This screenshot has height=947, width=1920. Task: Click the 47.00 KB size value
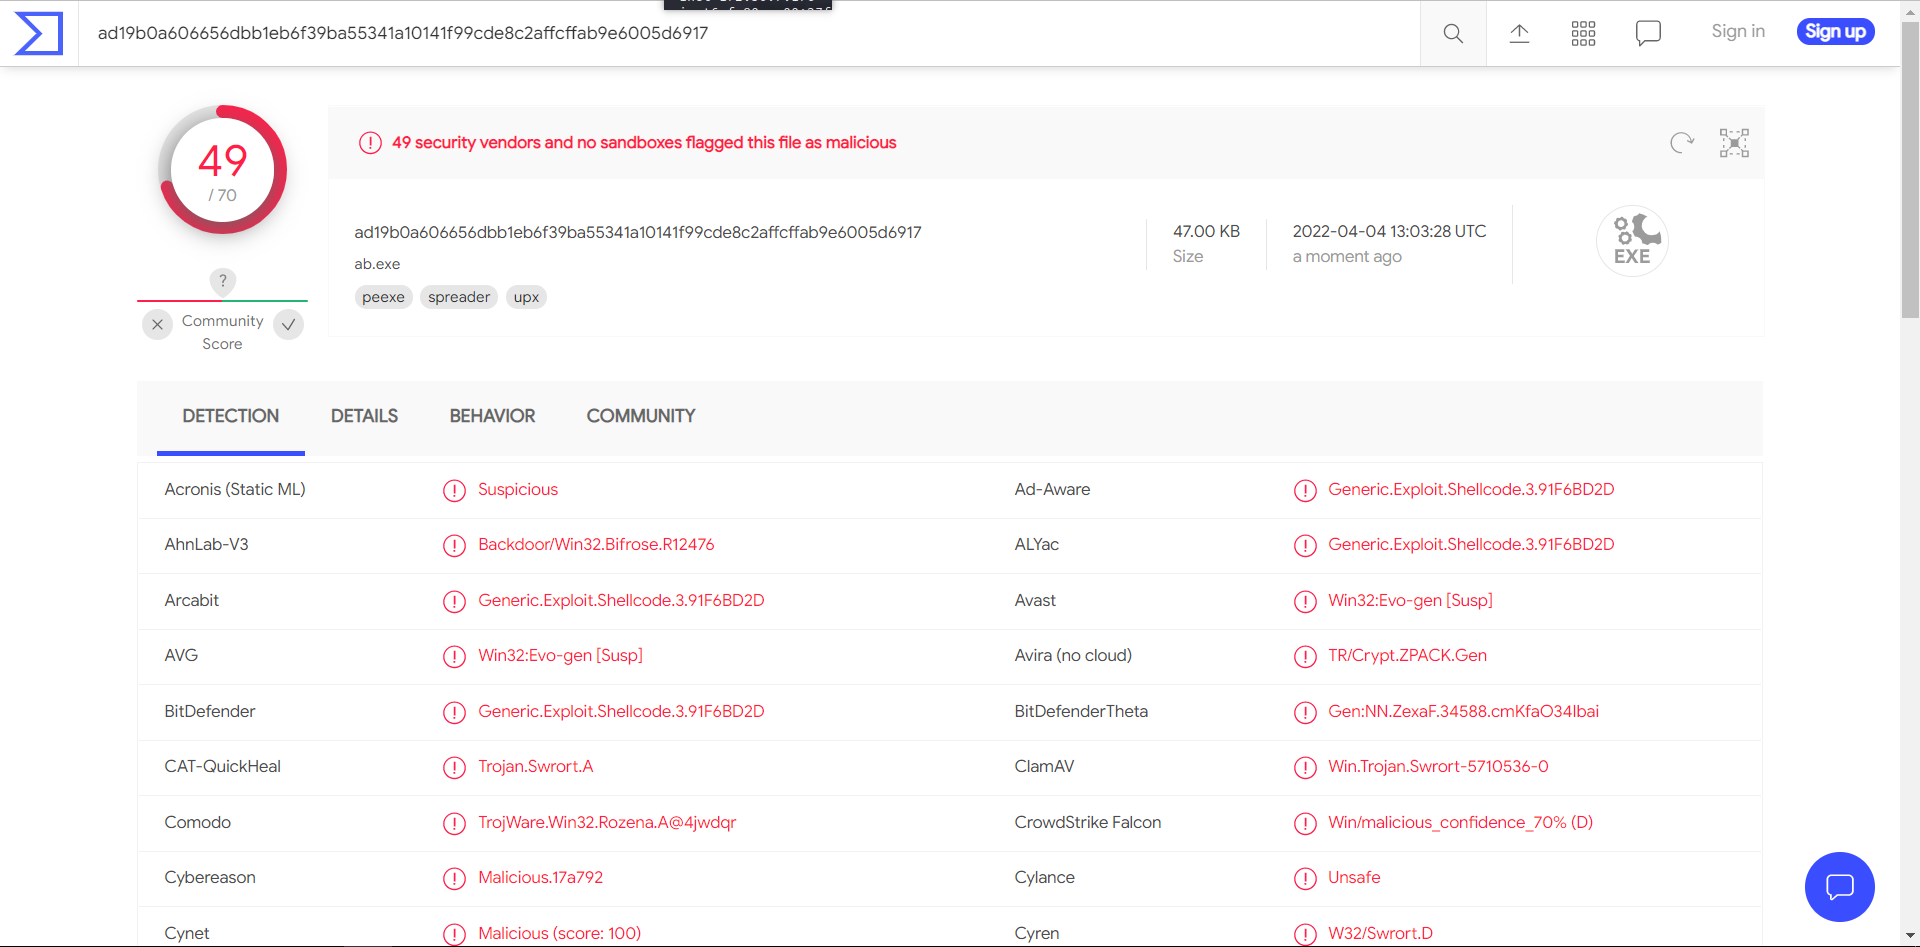coord(1206,232)
